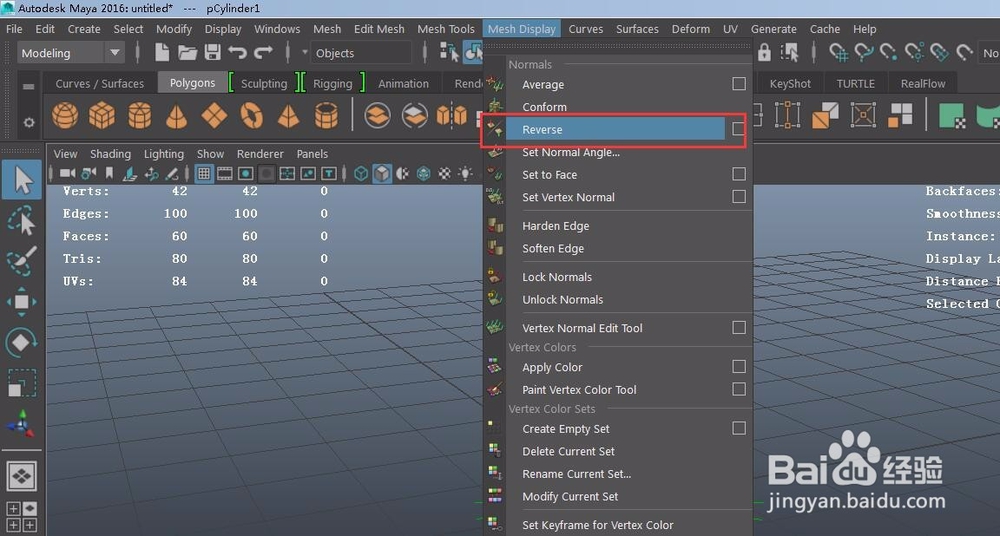This screenshot has height=536, width=1000.
Task: Create a polygon sphere from shelf
Action: 65,116
